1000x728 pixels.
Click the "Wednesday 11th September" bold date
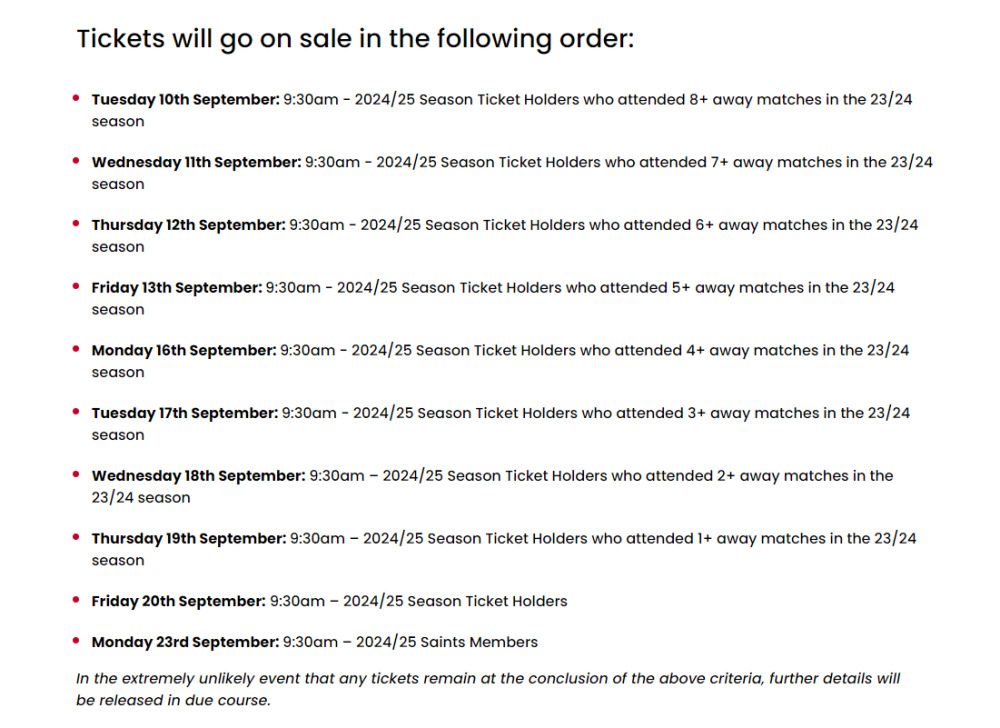click(196, 162)
